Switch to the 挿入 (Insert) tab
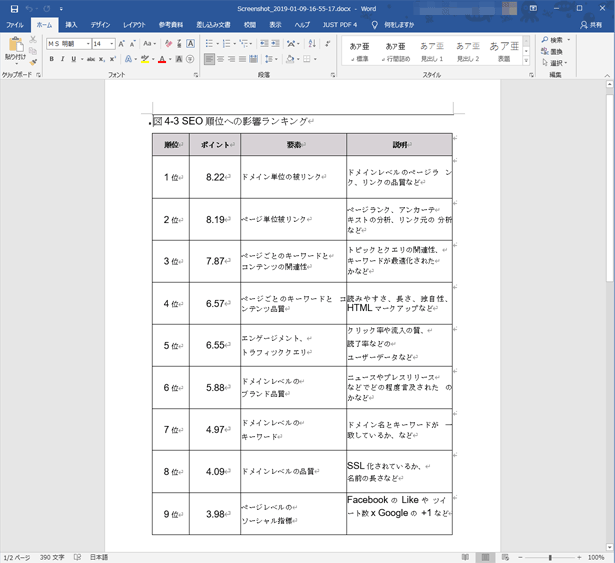This screenshot has width=615, height=563. (x=71, y=25)
